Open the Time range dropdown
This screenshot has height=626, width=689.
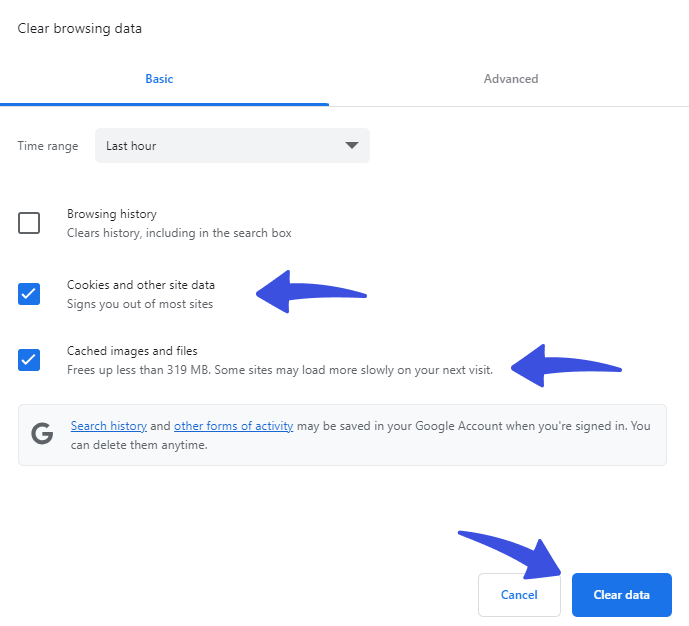232,145
